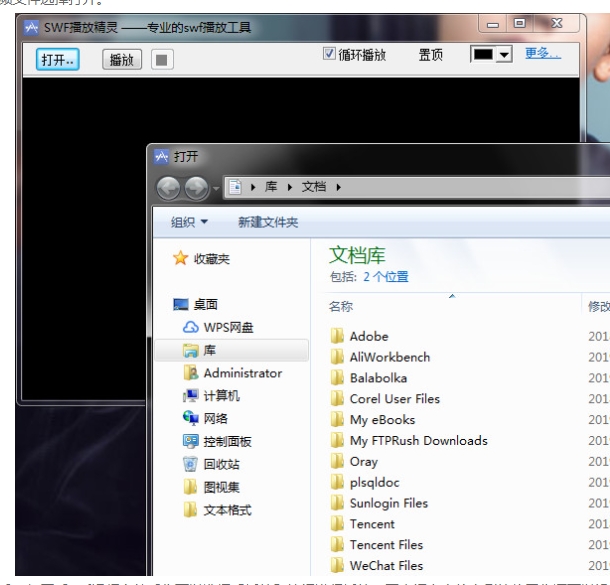Click the sort arrow above the 名称 column
This screenshot has width=610, height=585.
(452, 296)
